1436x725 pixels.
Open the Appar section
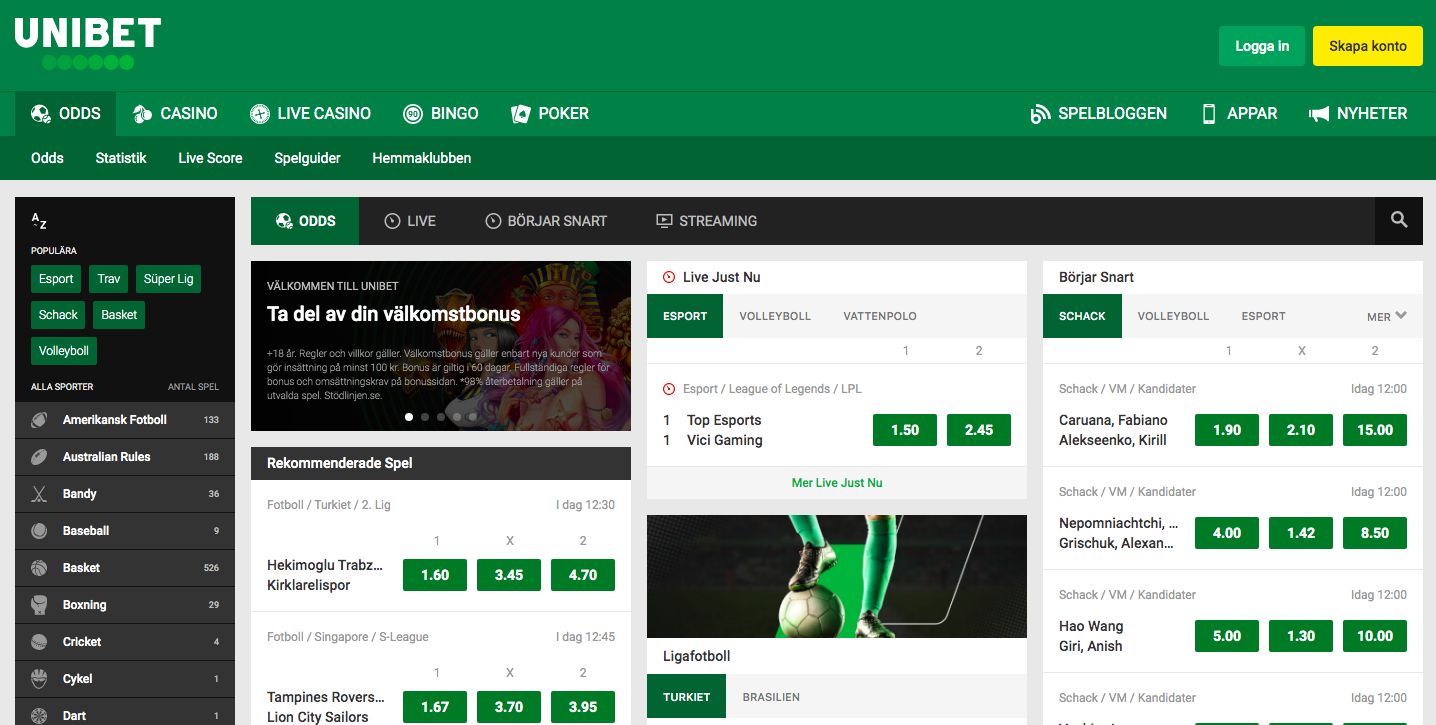tap(1239, 113)
